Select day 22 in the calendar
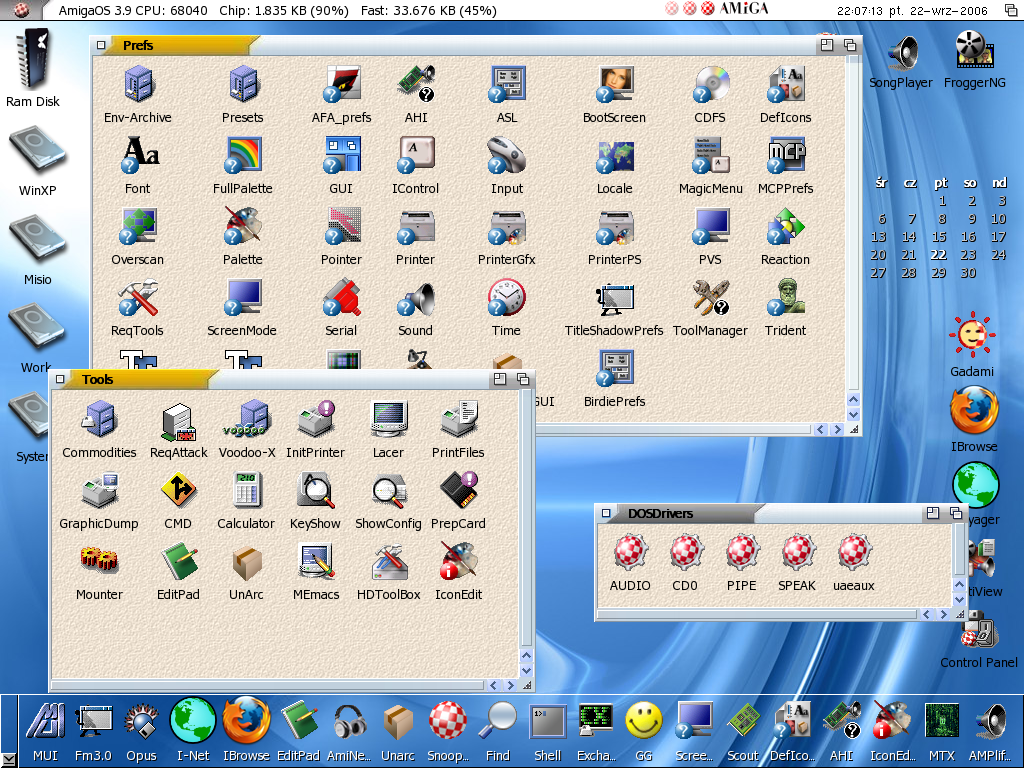Image resolution: width=1024 pixels, height=768 pixels. 938,255
